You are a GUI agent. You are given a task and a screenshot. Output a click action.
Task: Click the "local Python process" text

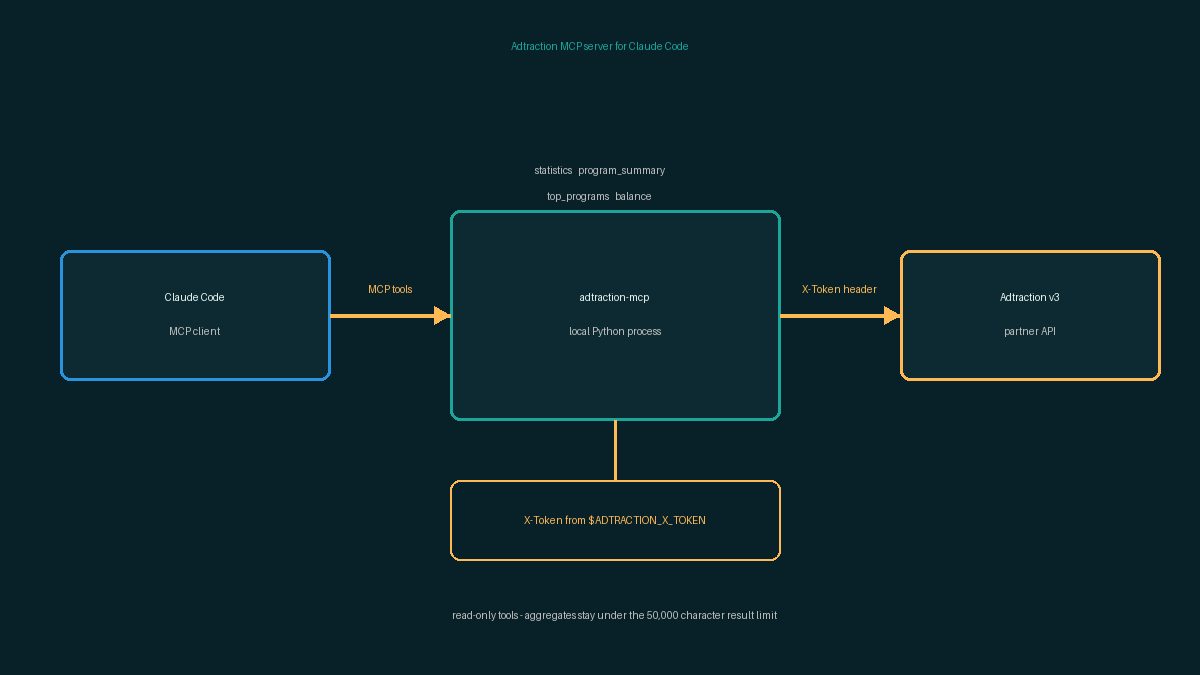pos(615,331)
